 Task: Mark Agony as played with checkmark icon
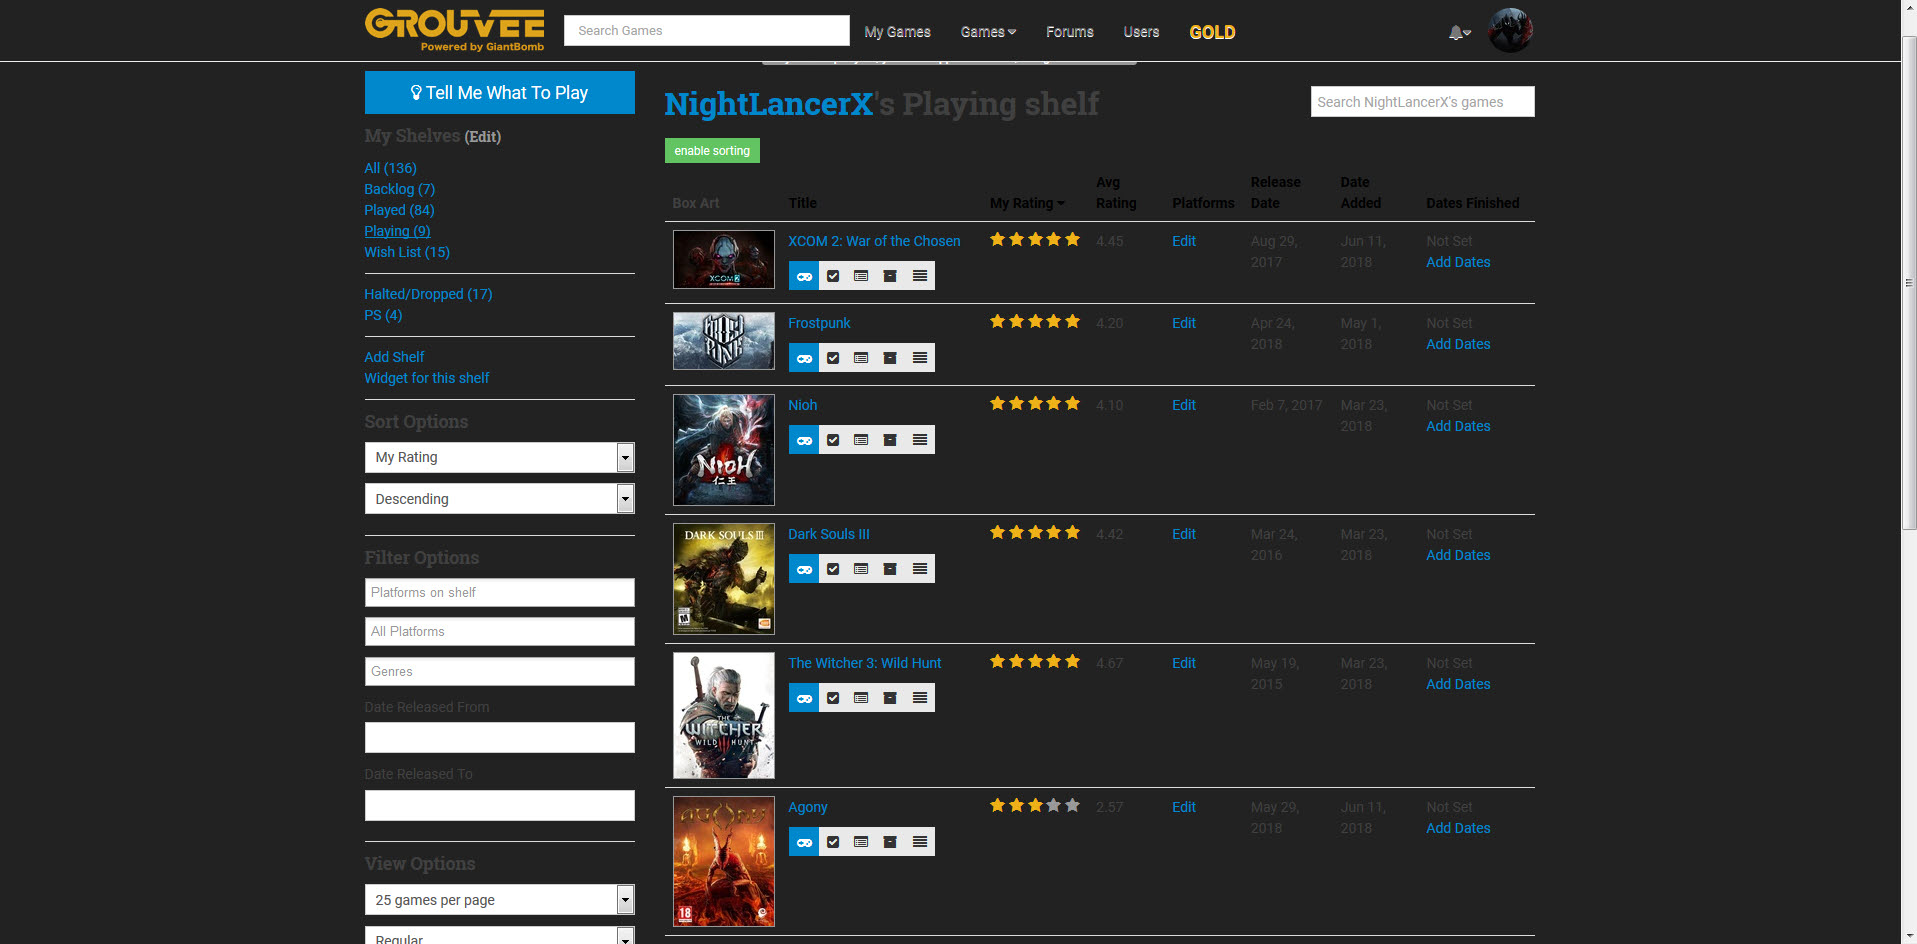point(833,842)
